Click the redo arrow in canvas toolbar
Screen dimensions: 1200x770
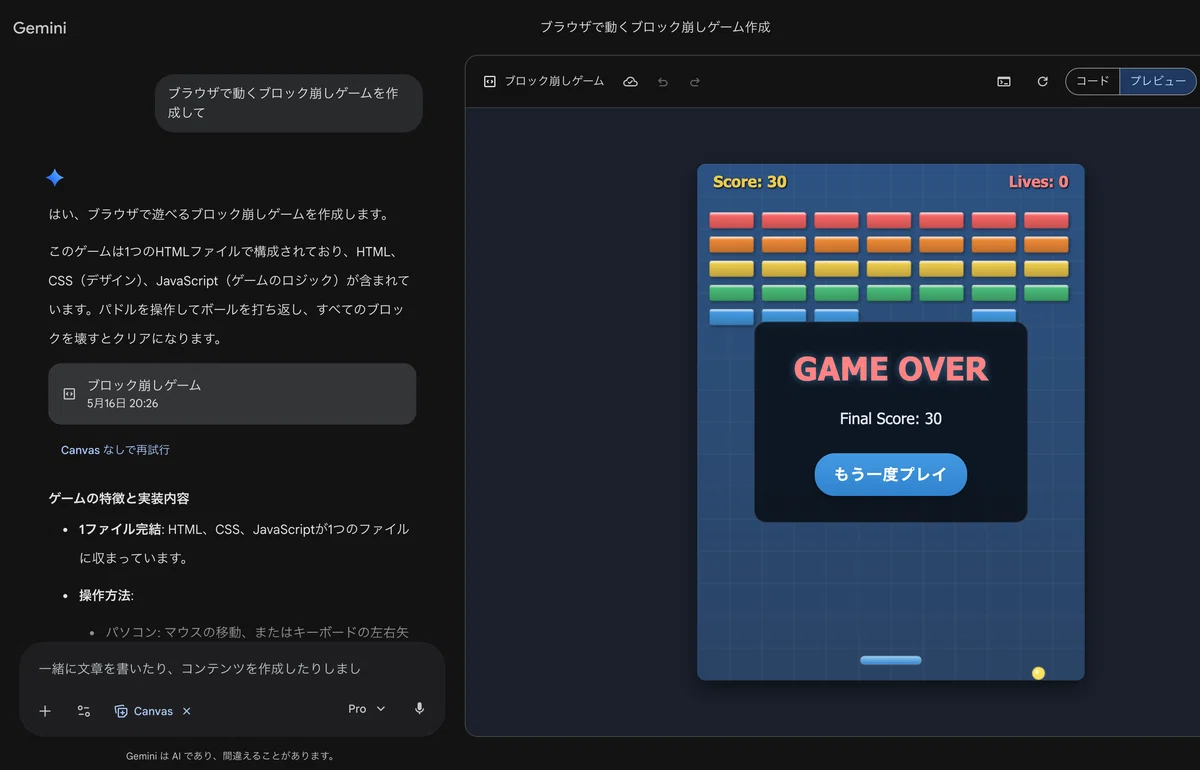695,82
